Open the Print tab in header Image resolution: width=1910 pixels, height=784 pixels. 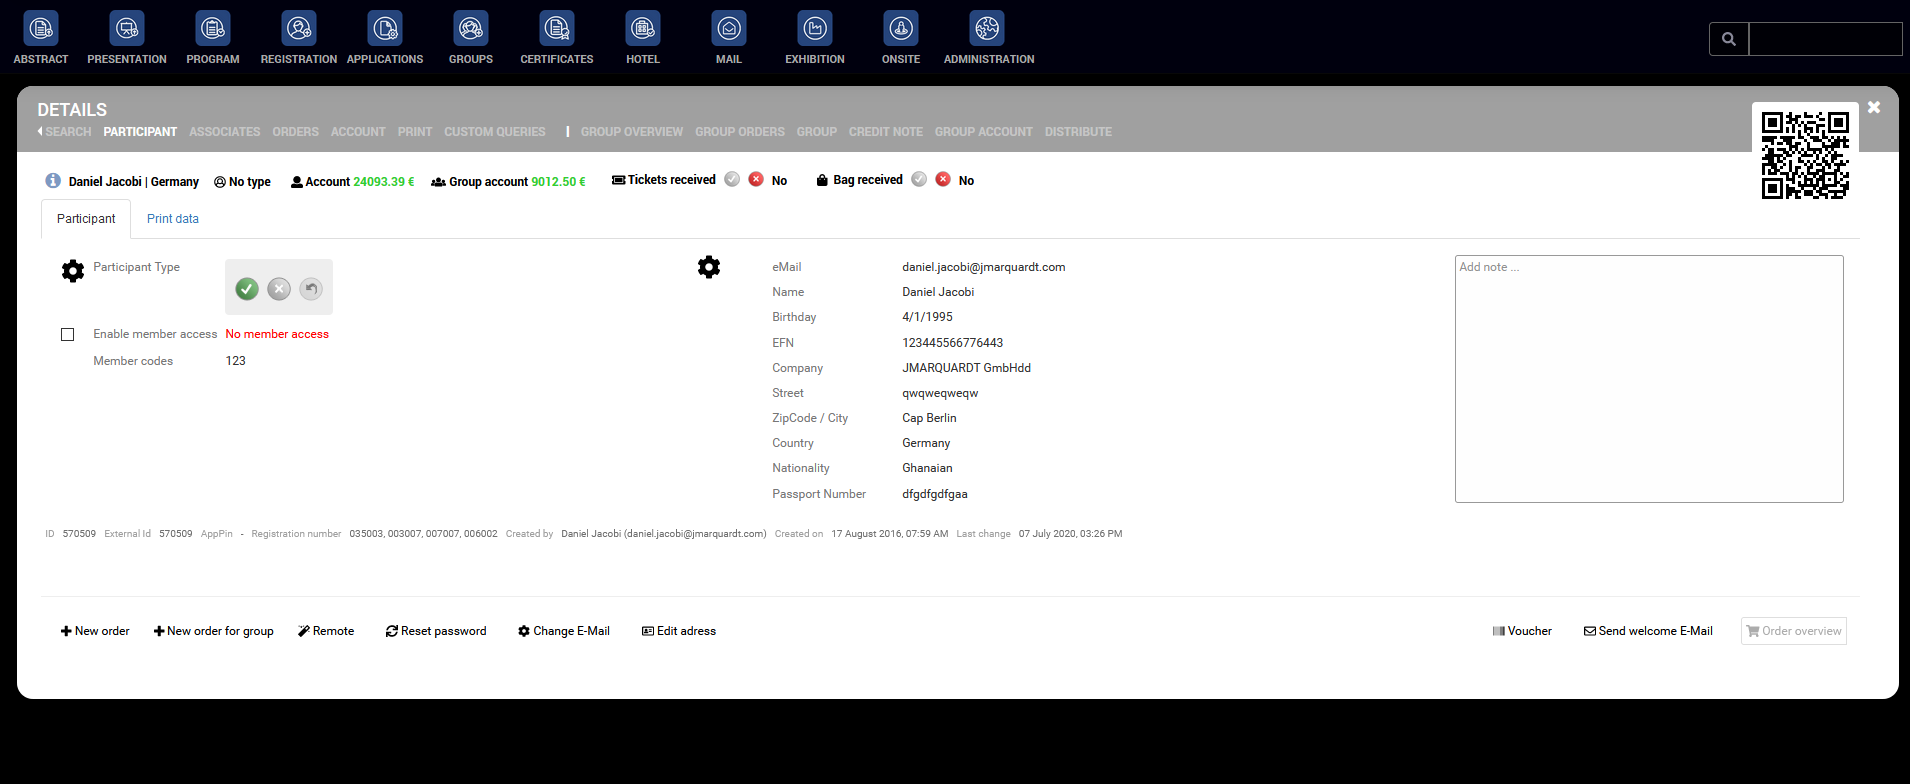[415, 132]
